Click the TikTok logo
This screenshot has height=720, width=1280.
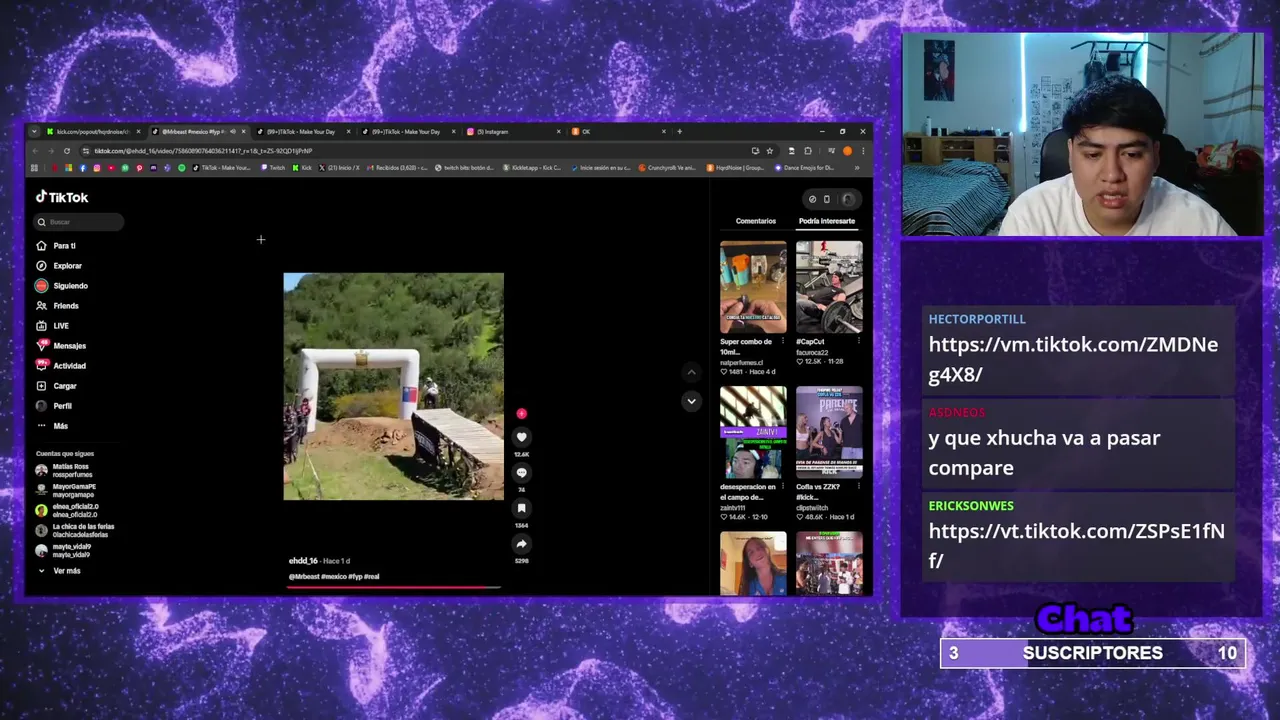pyautogui.click(x=62, y=197)
